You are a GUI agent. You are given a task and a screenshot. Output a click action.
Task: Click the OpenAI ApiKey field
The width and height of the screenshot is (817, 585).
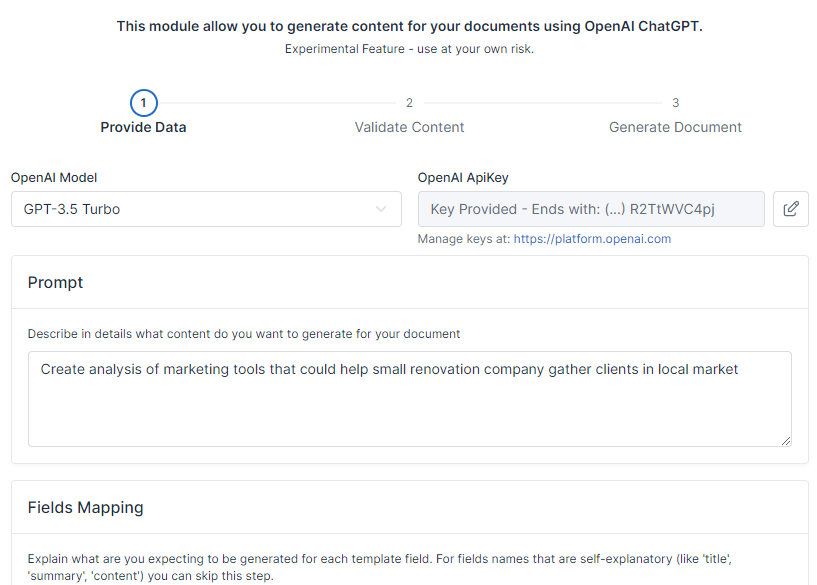coord(590,209)
